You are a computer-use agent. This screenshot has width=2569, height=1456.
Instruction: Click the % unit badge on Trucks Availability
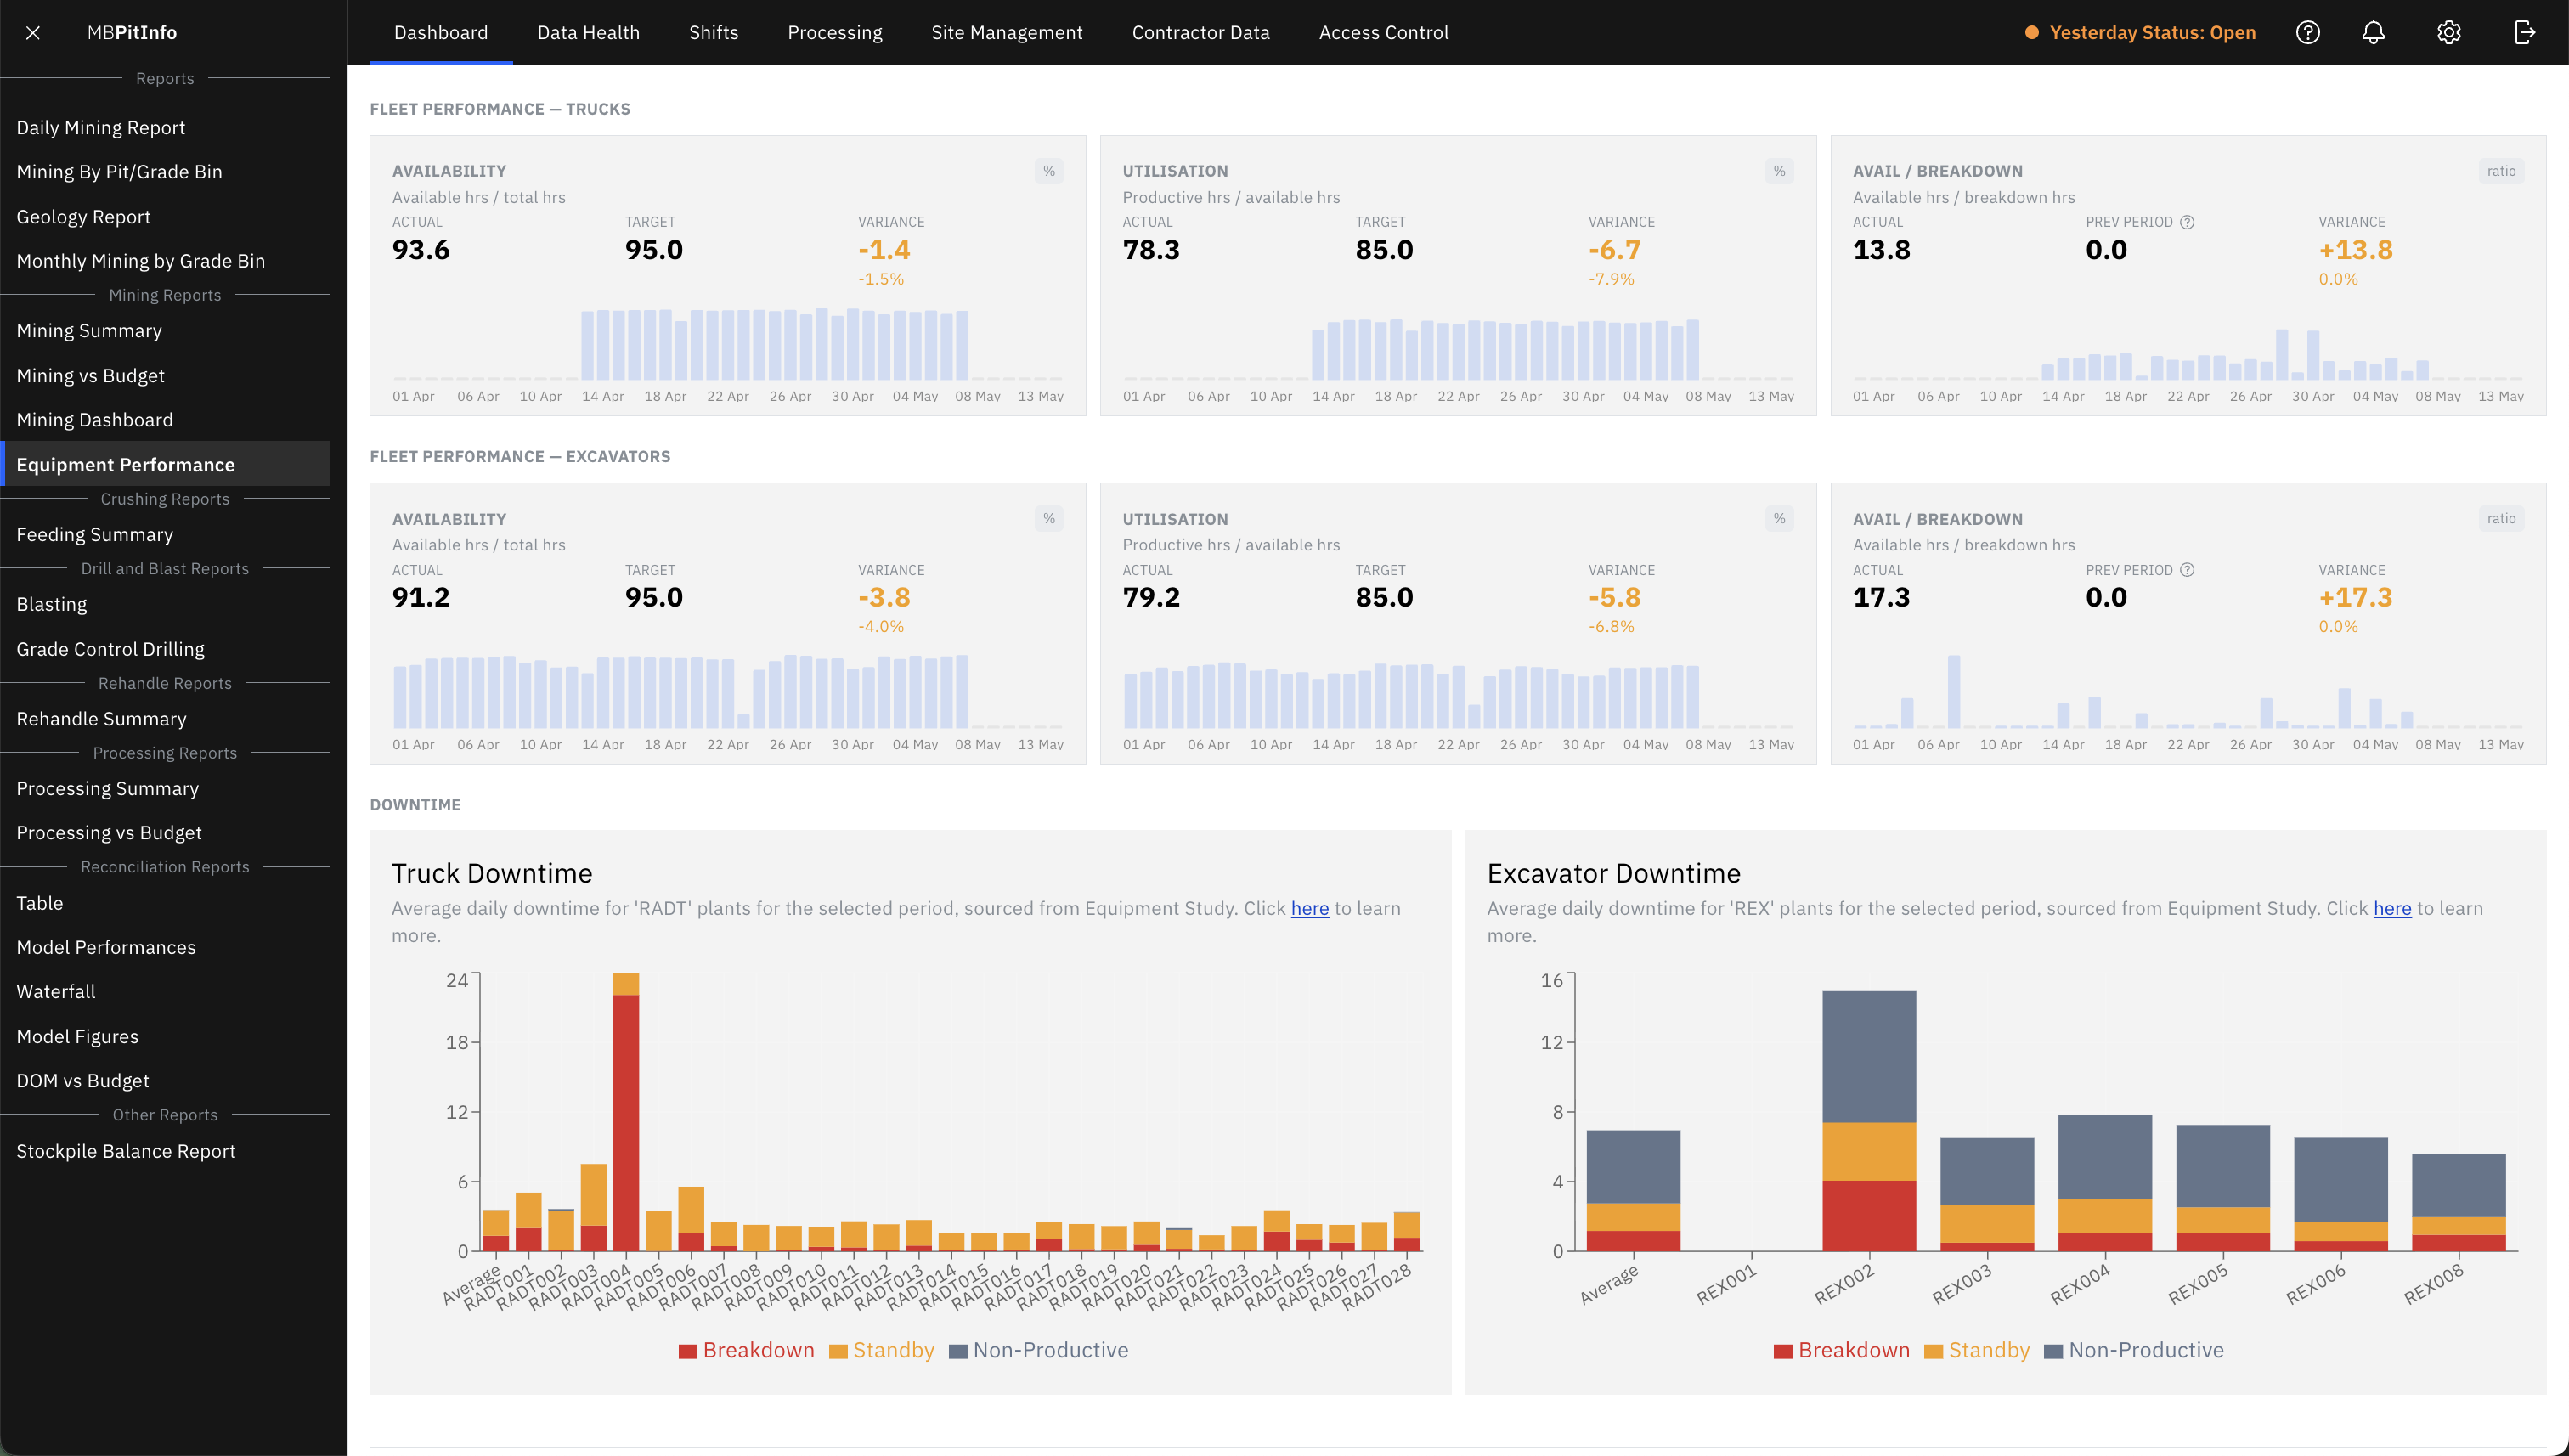pyautogui.click(x=1049, y=171)
